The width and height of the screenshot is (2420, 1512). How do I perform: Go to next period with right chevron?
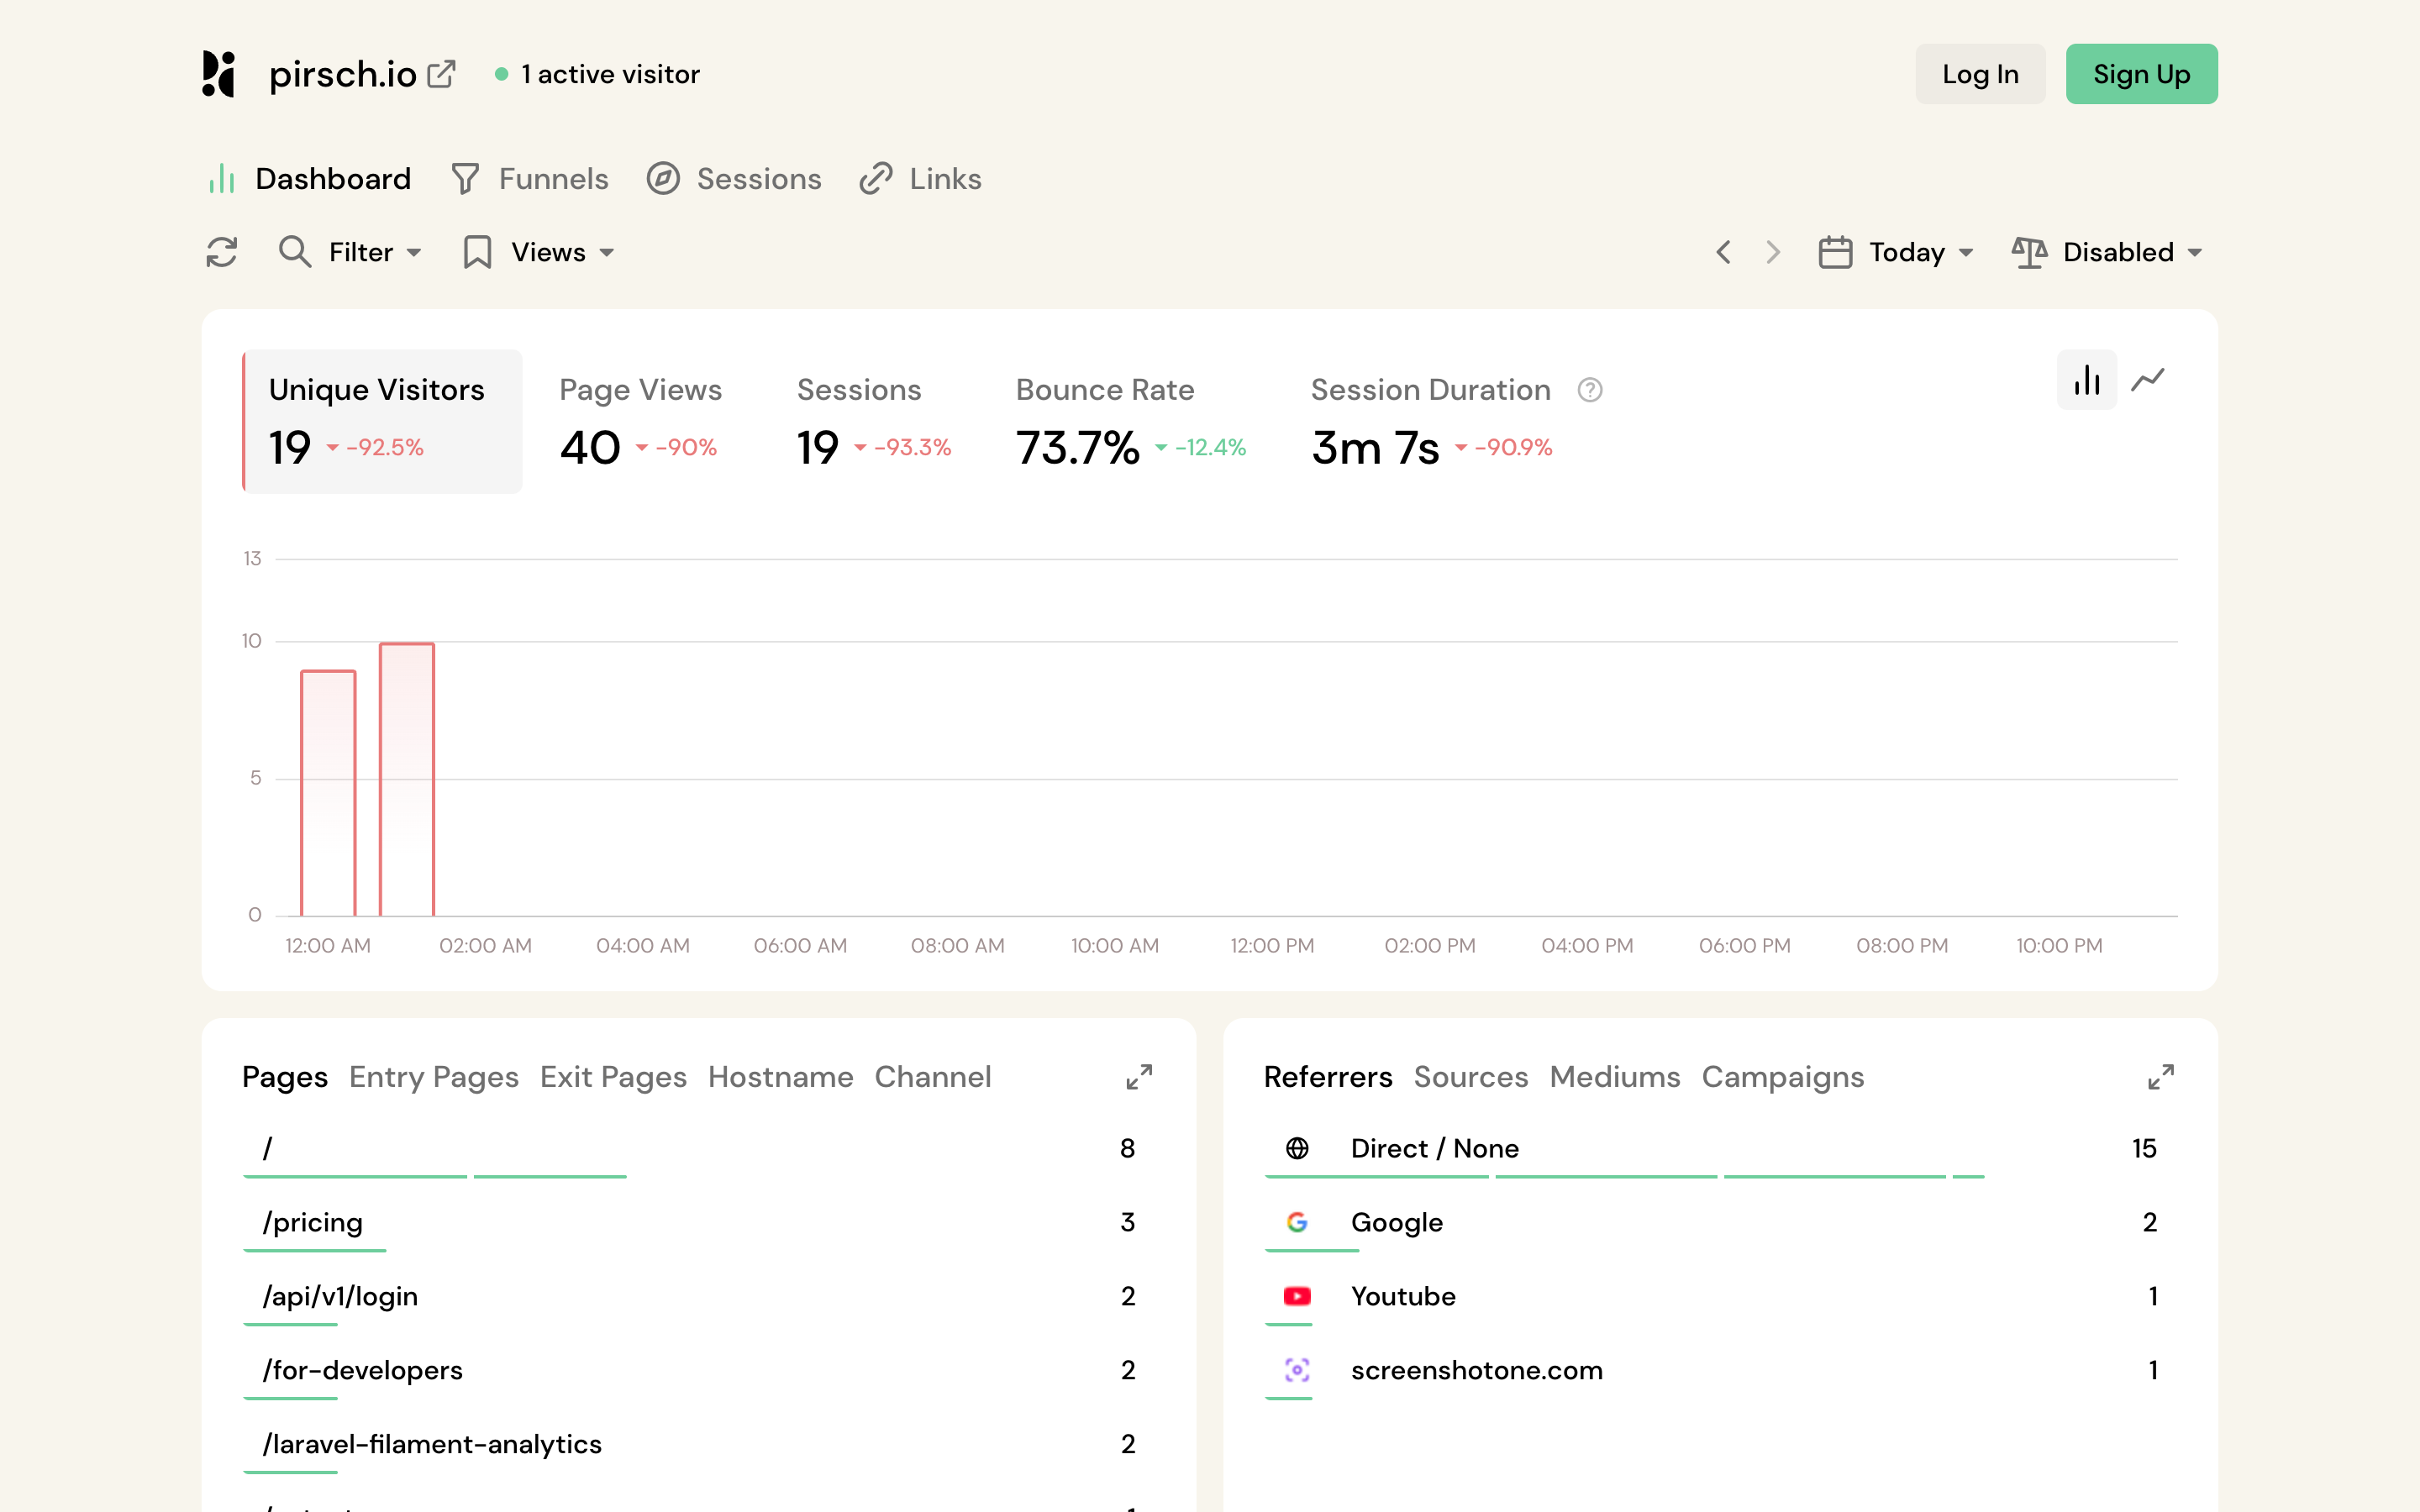[x=1773, y=252]
